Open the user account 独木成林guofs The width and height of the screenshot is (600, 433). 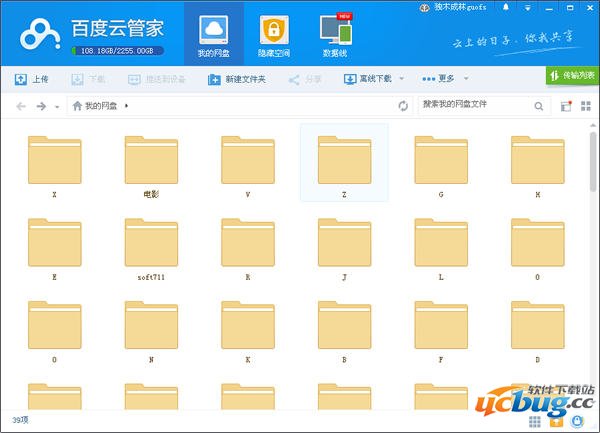[x=453, y=7]
